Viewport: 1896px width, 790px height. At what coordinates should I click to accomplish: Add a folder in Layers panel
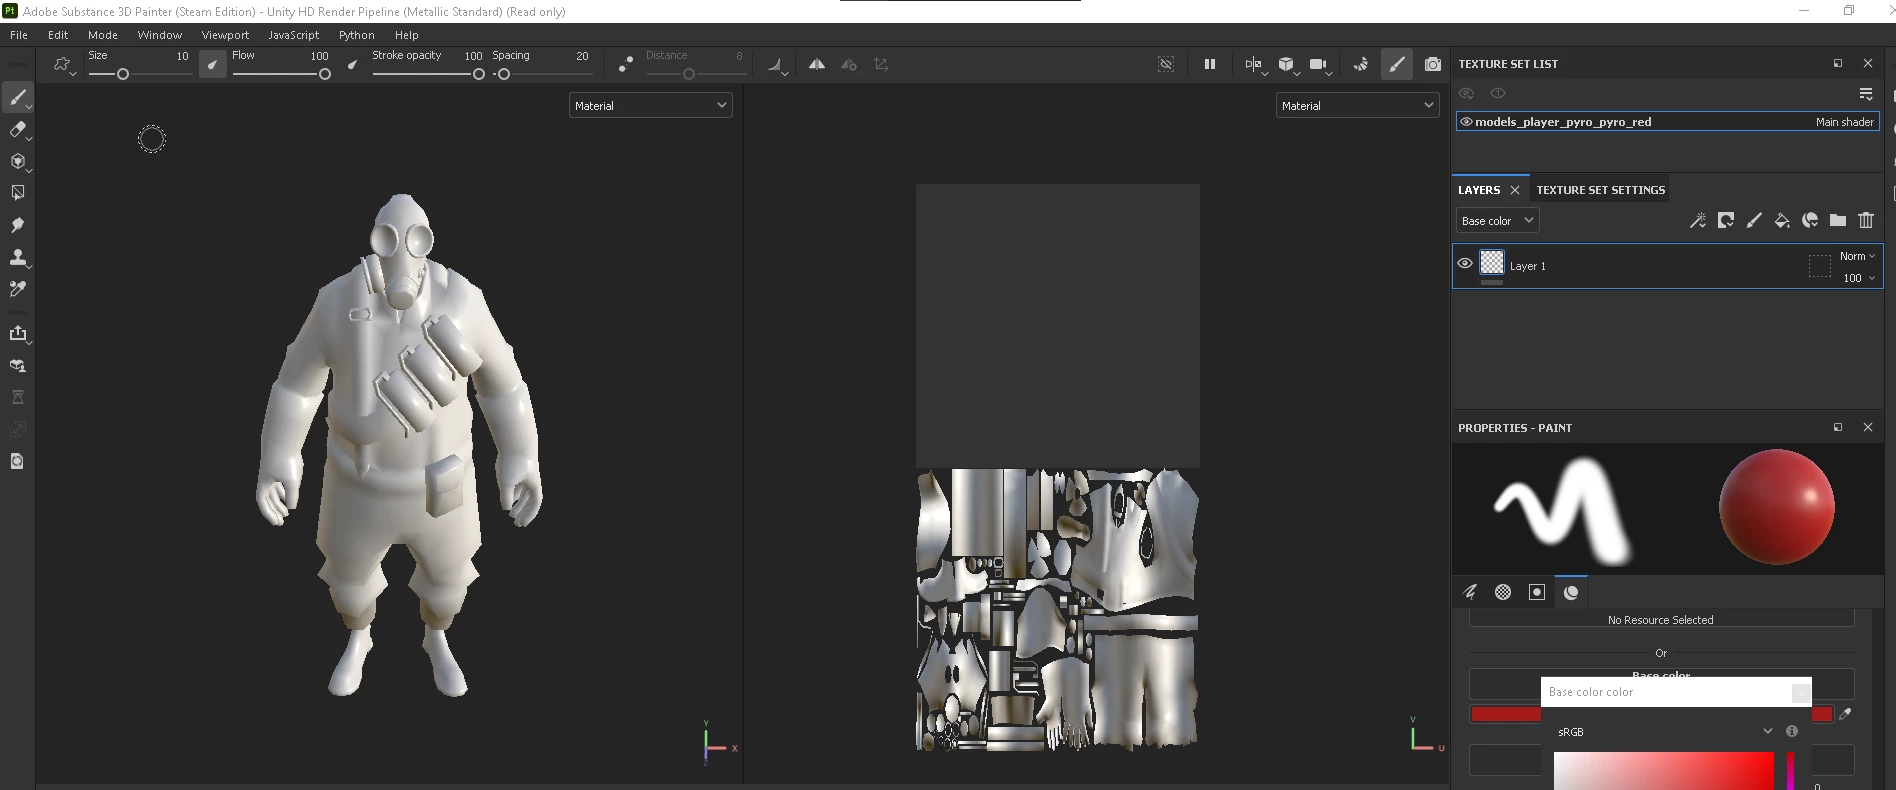1838,220
